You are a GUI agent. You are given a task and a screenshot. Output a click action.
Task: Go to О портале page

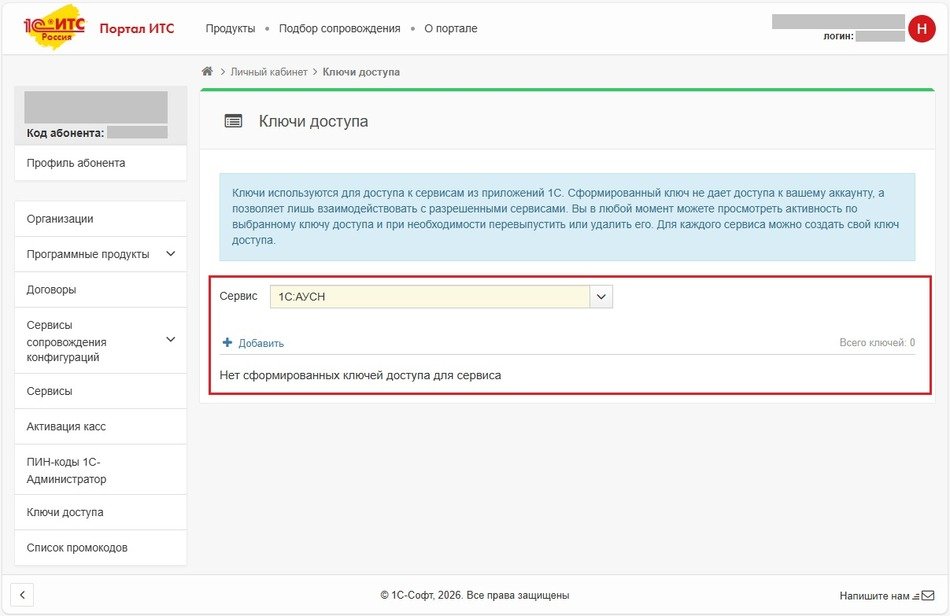point(450,29)
